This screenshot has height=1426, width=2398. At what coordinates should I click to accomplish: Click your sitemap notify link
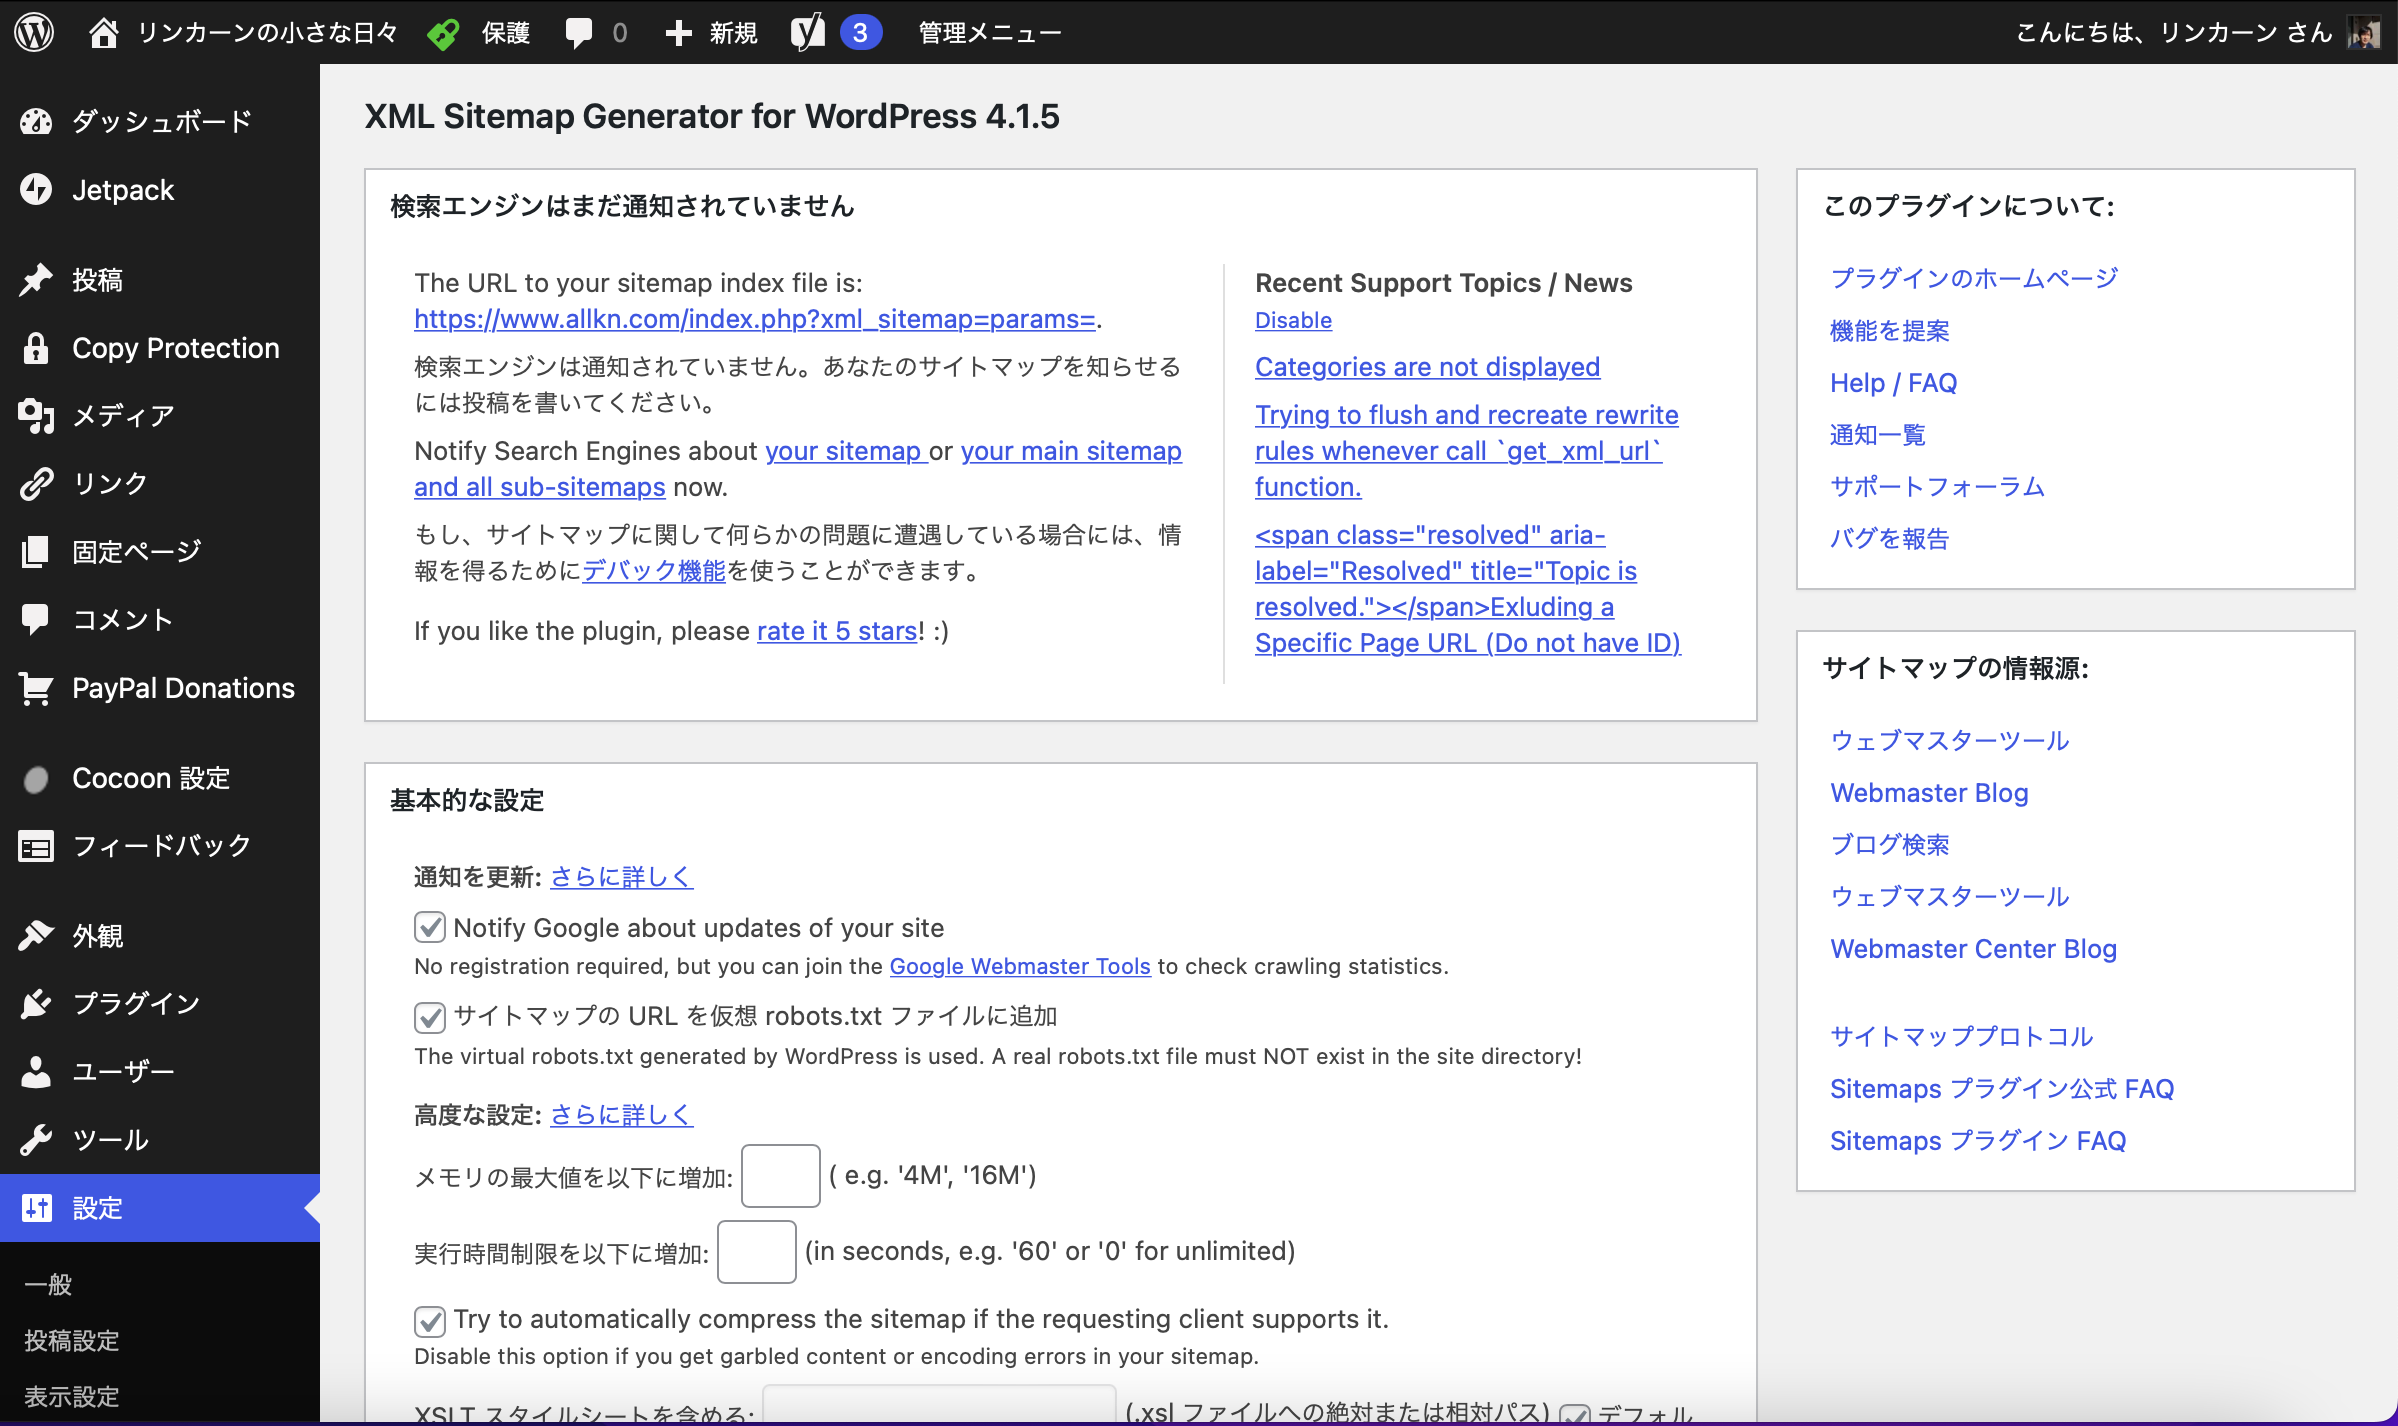tap(846, 451)
